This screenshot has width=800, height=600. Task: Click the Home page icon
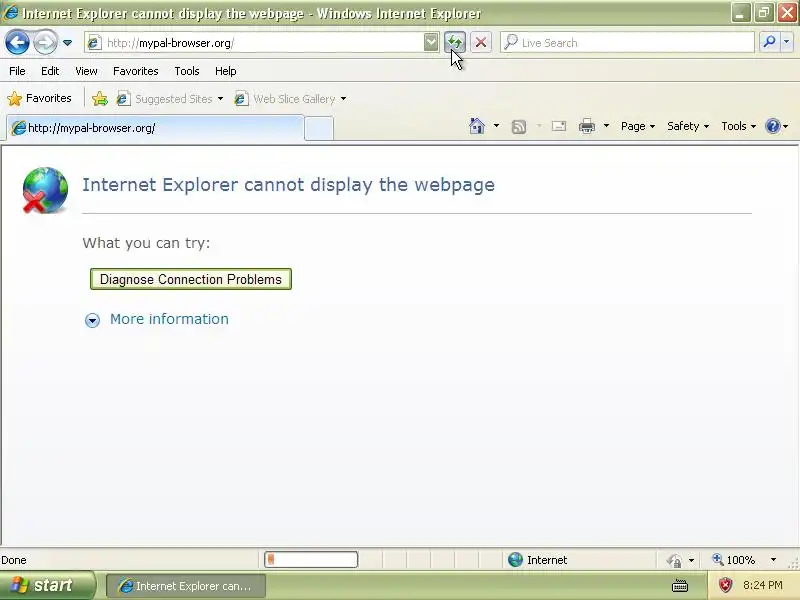(x=477, y=126)
